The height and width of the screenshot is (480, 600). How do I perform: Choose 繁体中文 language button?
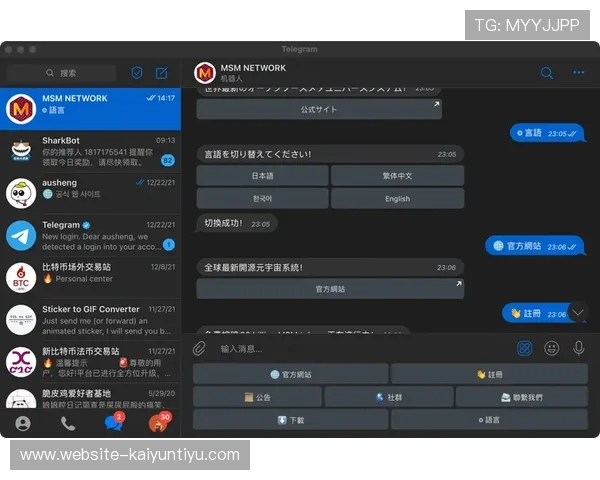(398, 176)
